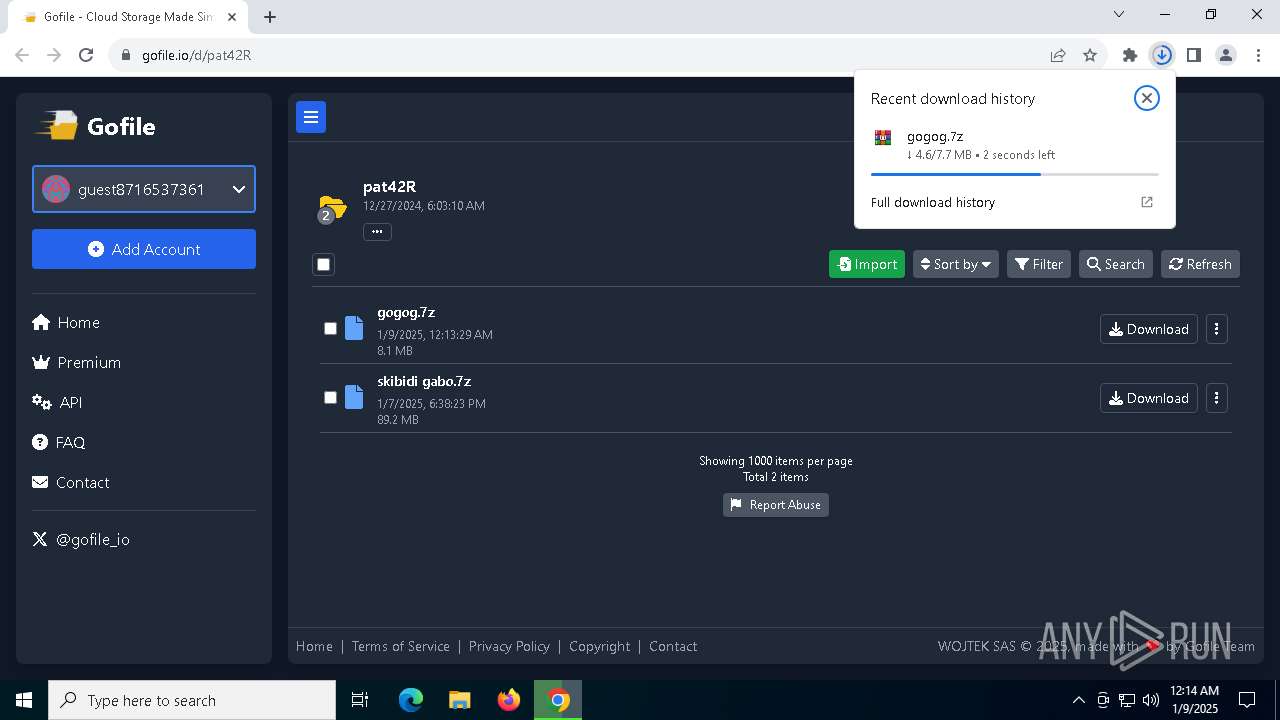Open a new browser tab
Viewport: 1280px width, 720px height.
(x=270, y=16)
